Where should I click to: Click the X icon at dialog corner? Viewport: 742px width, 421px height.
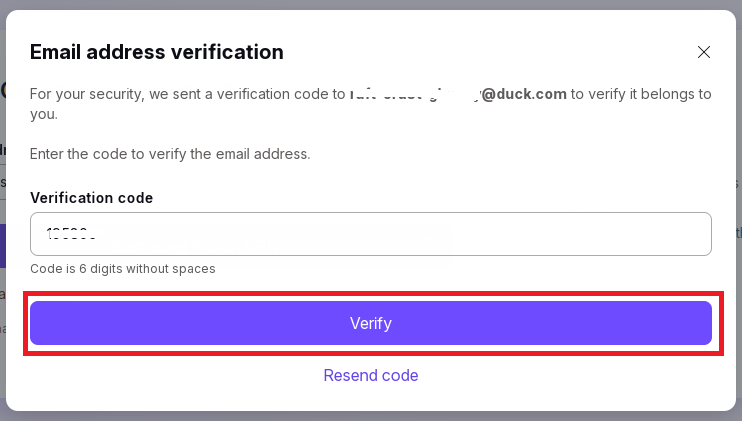tap(703, 52)
